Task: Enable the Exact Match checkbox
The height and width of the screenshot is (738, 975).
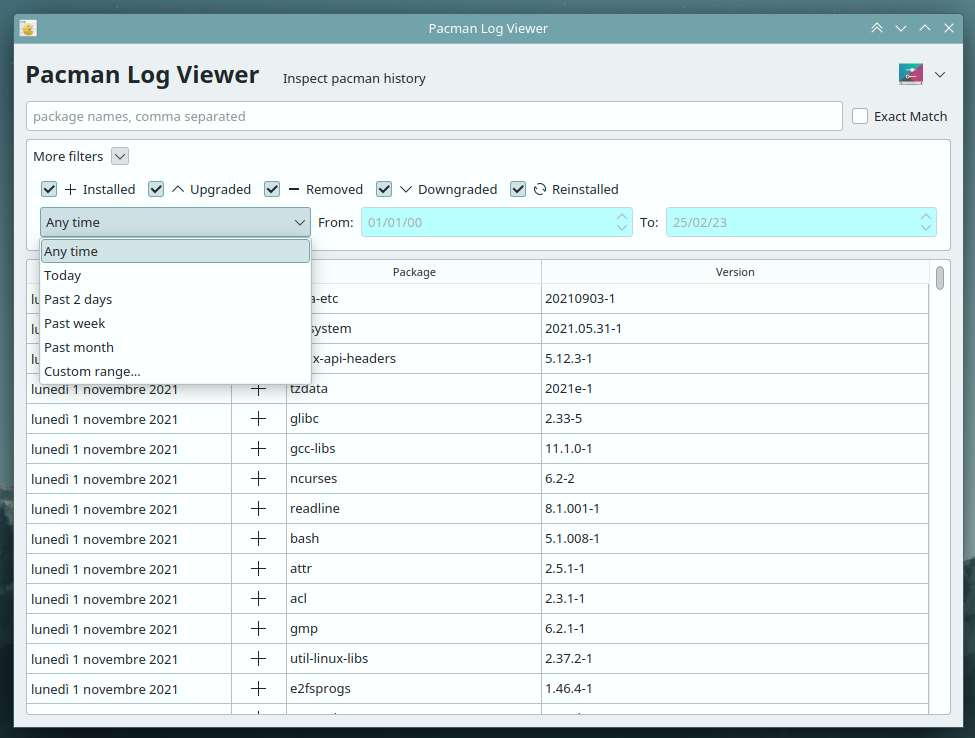Action: (x=859, y=116)
